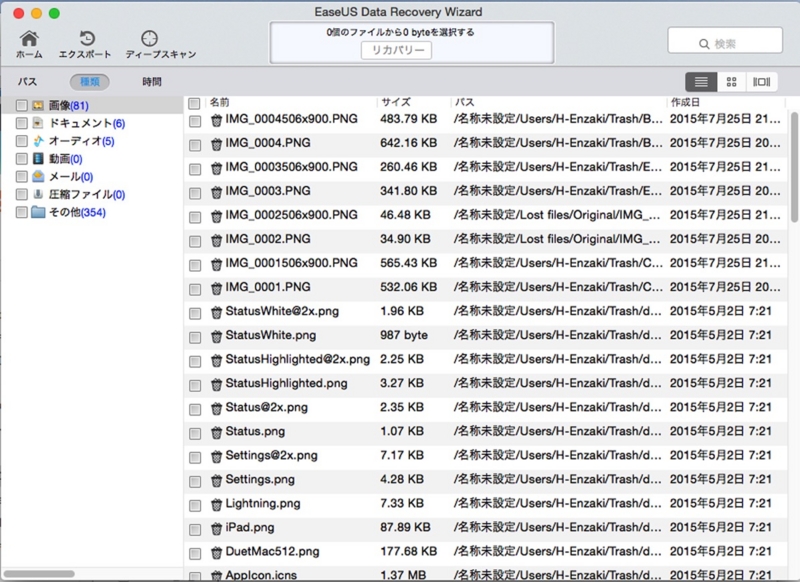This screenshot has width=800, height=582.
Task: Tick checkbox for IMG_0003506x900.PNG
Action: tap(195, 169)
